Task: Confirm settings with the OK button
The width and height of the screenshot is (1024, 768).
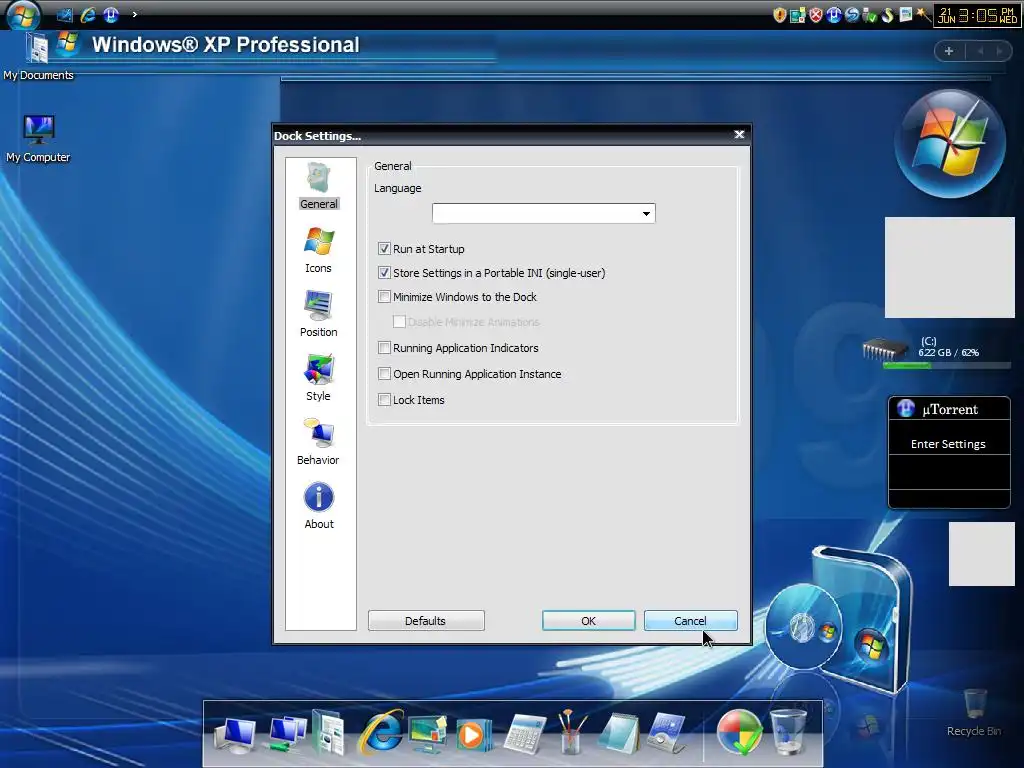Action: click(588, 621)
